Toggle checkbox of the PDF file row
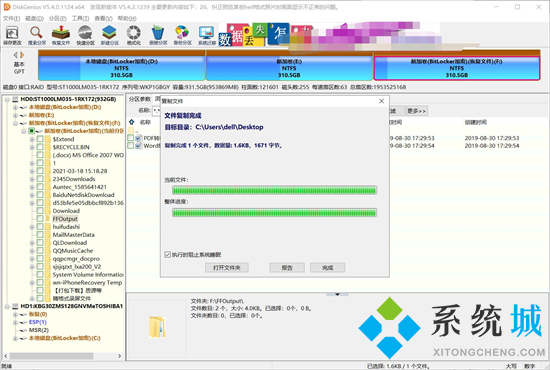550x370 pixels. coord(130,138)
